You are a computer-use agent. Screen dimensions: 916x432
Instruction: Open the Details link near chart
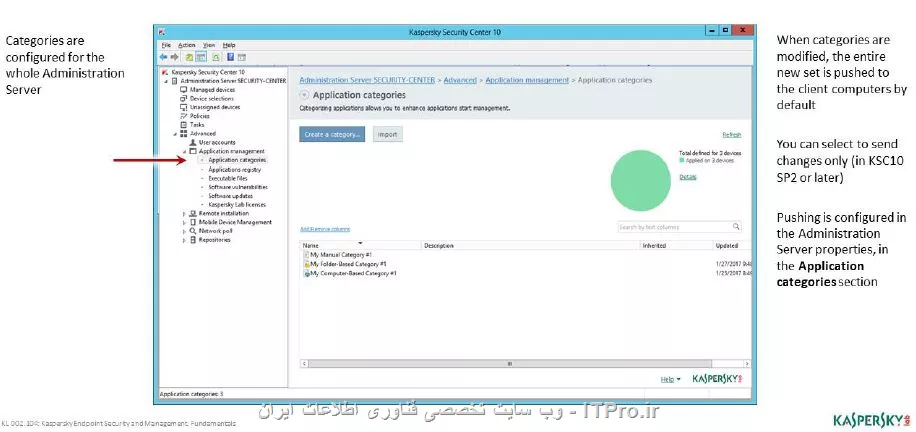(688, 177)
